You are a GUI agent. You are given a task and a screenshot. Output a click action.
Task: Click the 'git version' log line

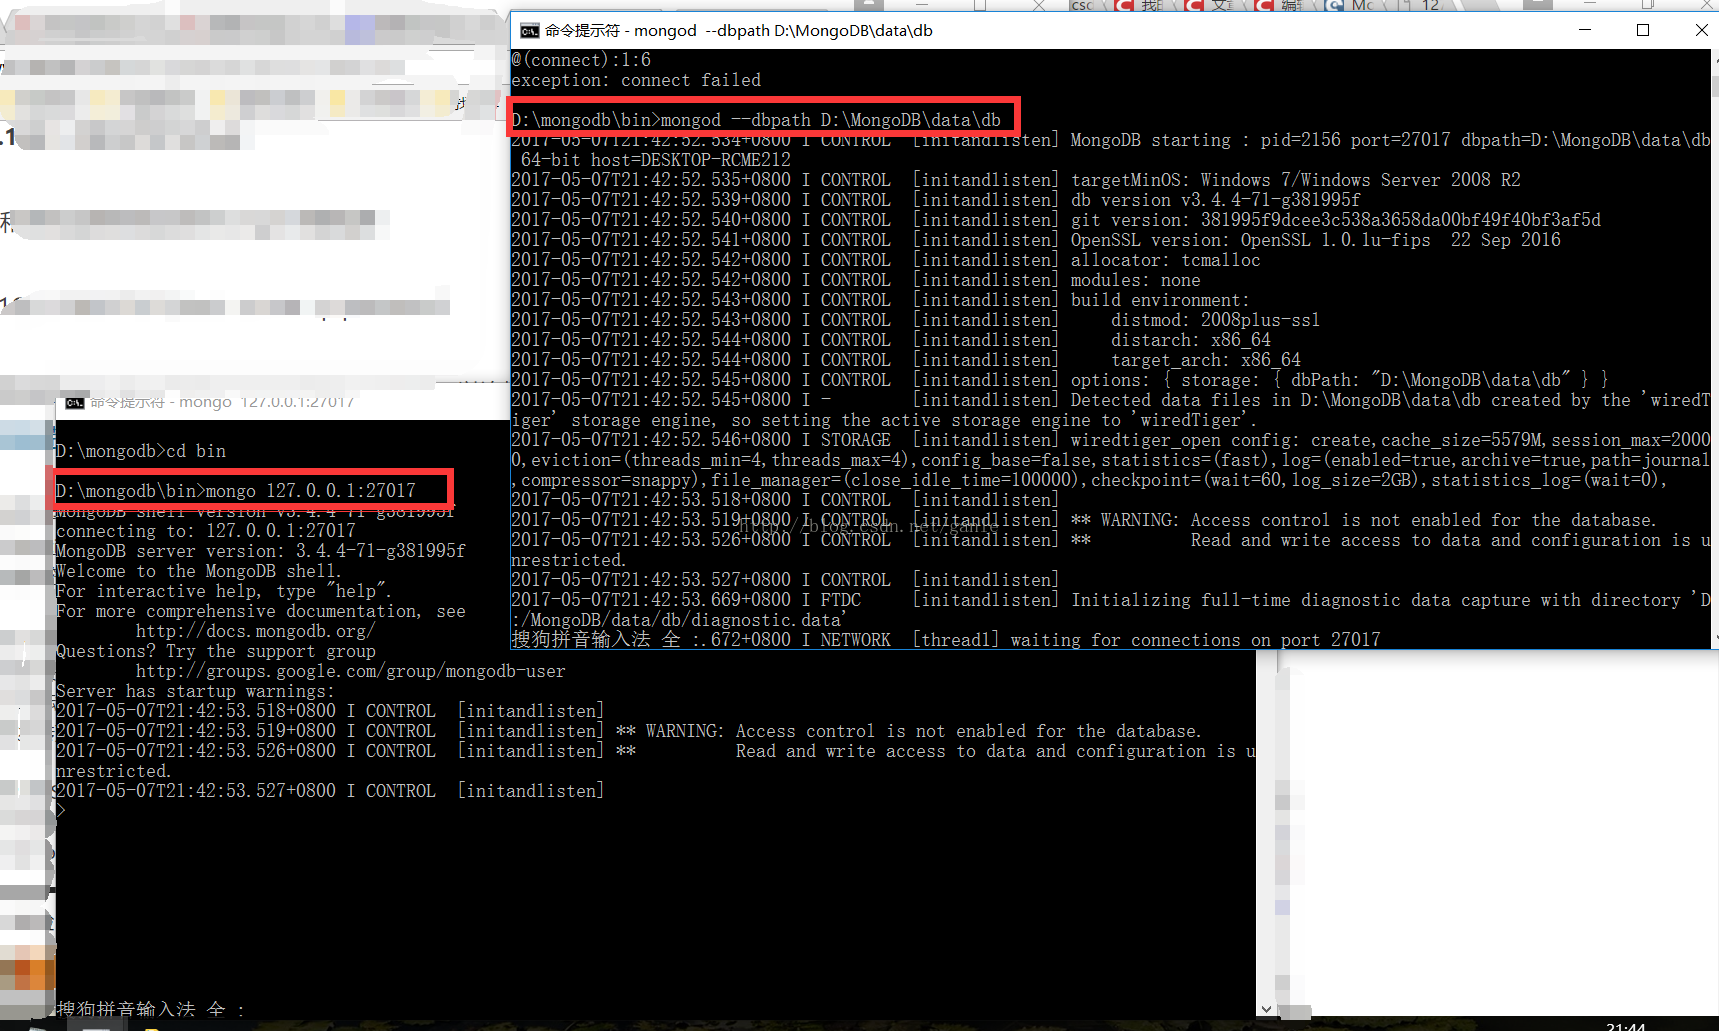click(x=1056, y=220)
